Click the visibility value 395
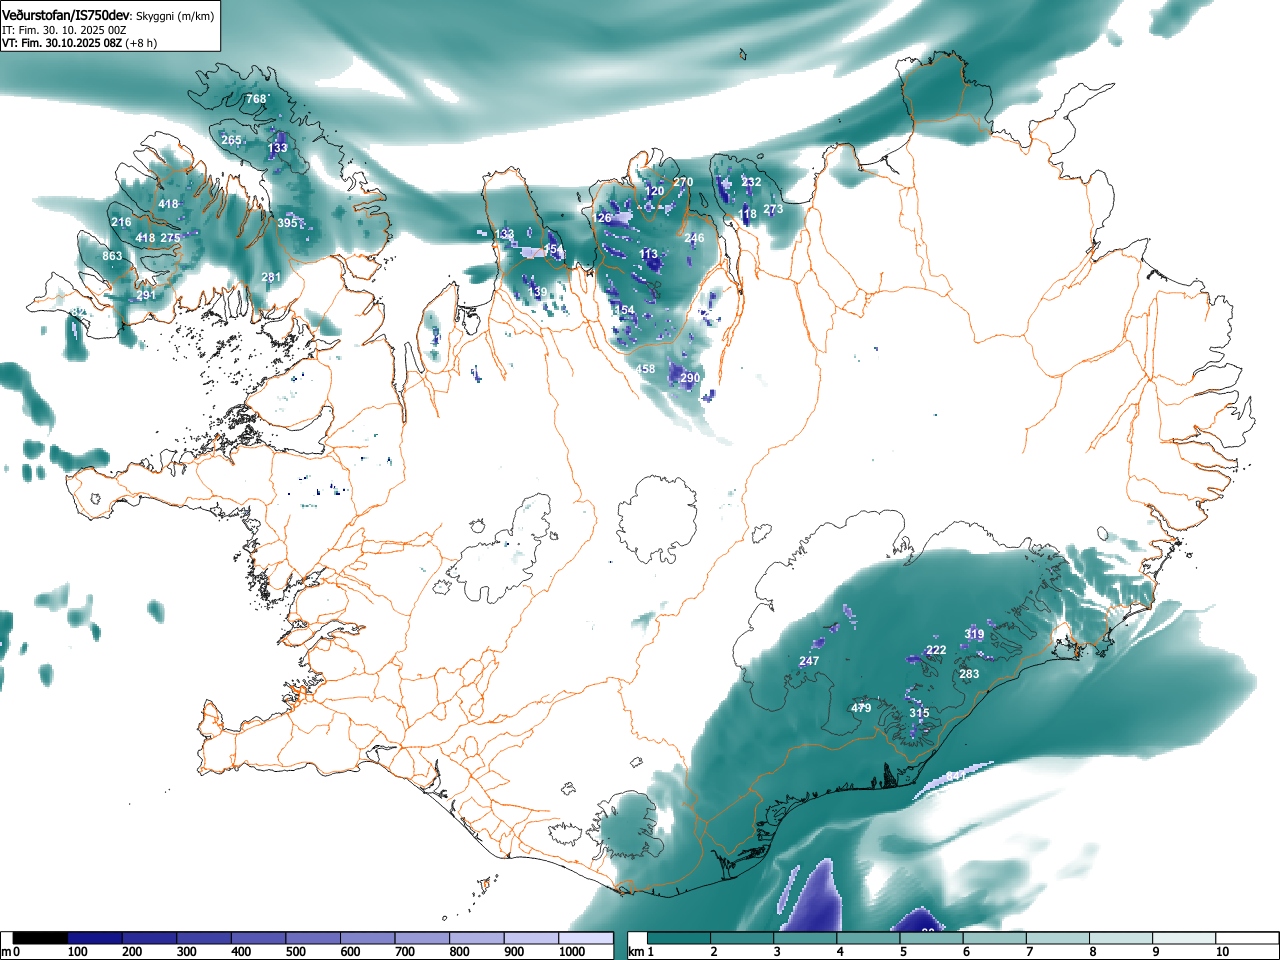This screenshot has width=1280, height=960. pos(287,223)
